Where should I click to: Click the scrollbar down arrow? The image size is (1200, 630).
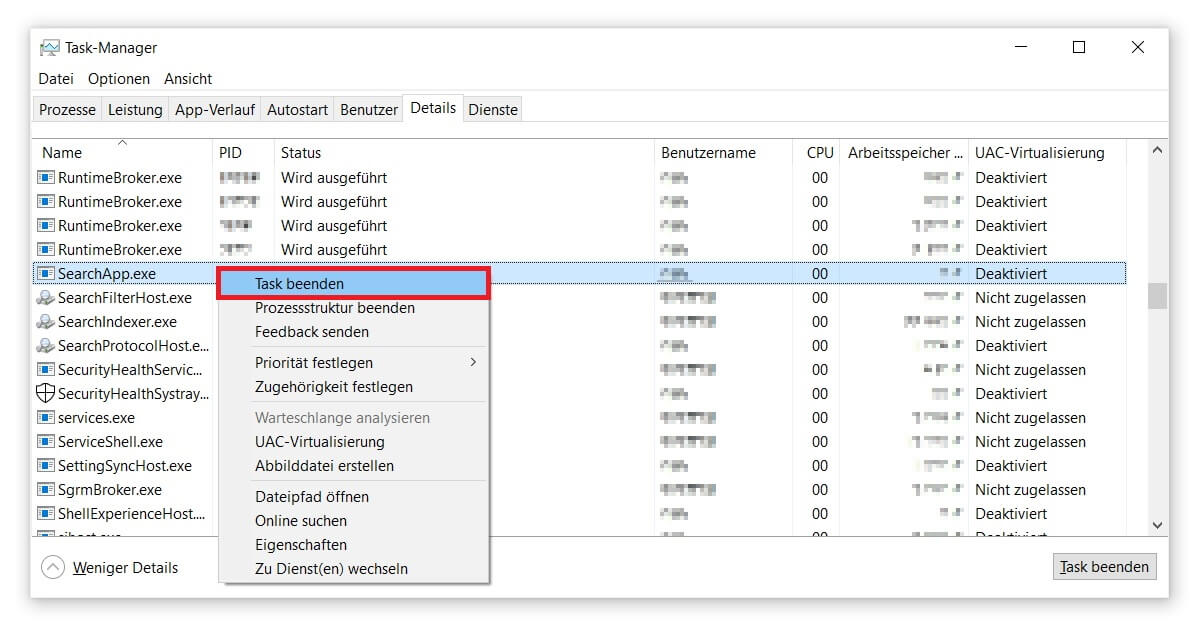point(1157,524)
